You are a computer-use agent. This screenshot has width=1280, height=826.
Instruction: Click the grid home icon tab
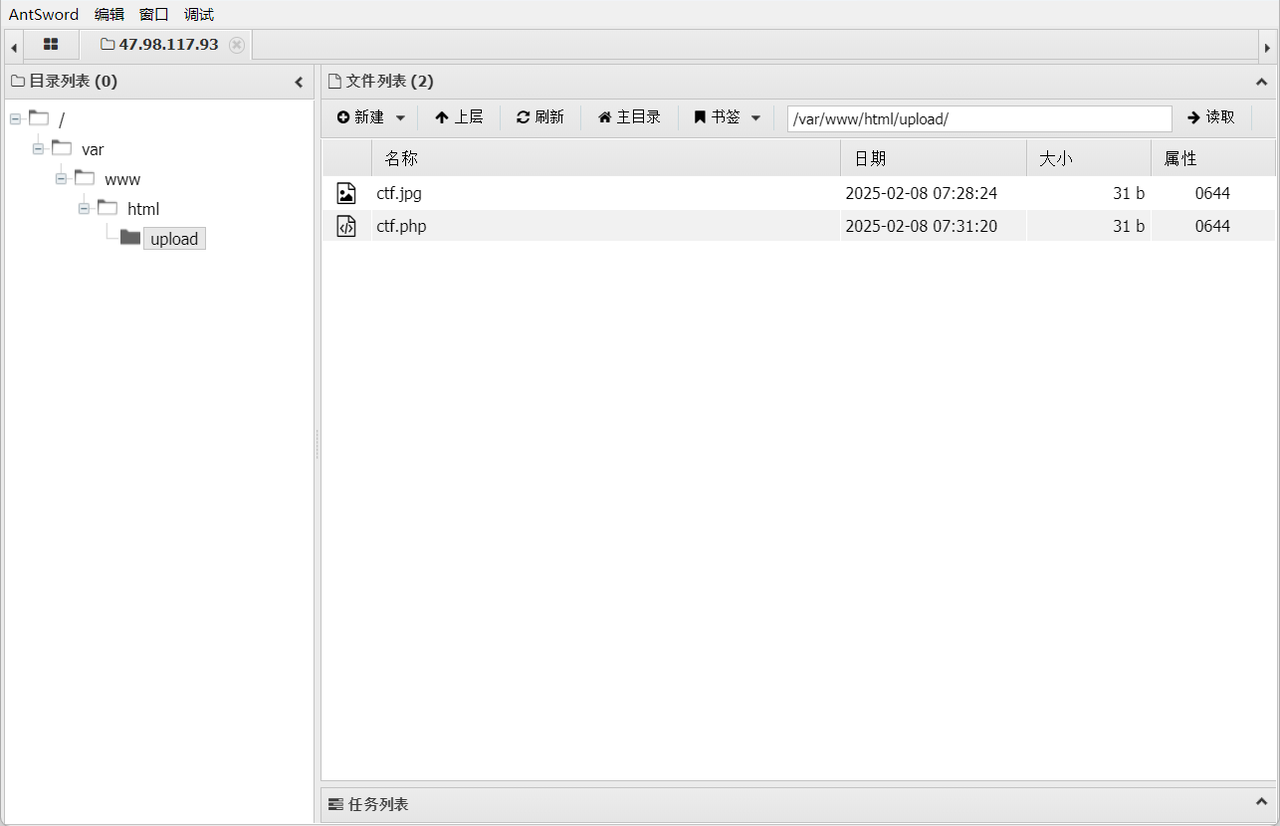pos(50,45)
